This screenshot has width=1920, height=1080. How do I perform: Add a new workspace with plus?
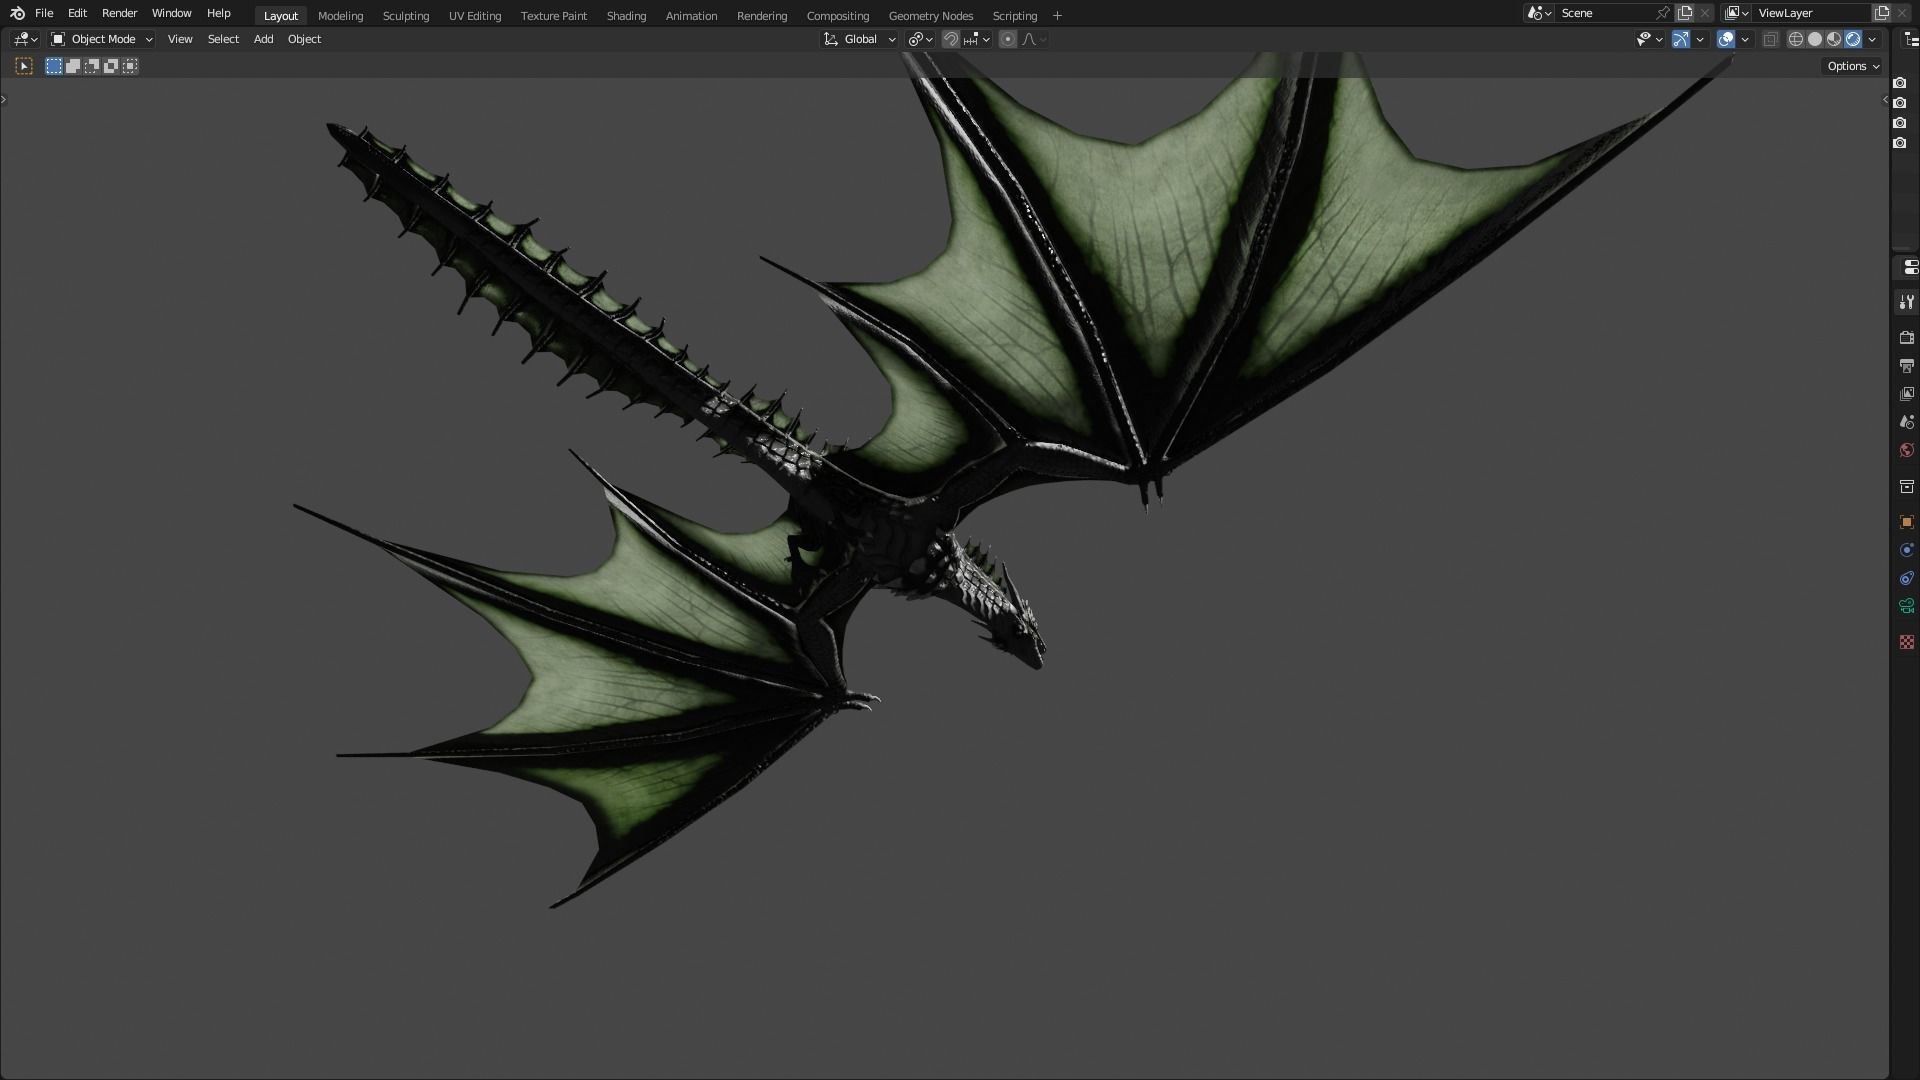[x=1057, y=16]
